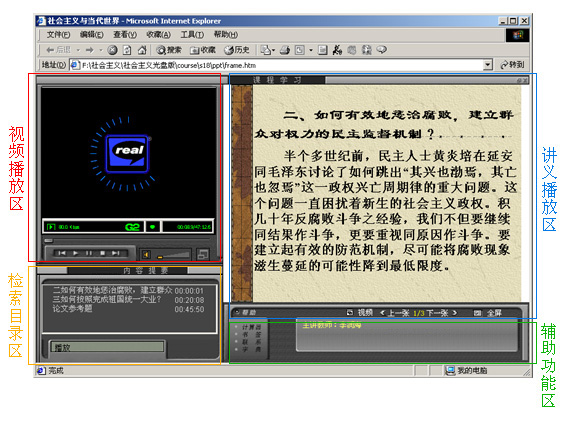This screenshot has width=571, height=426.
Task: Open the 联系 contact tool
Action: point(251,342)
